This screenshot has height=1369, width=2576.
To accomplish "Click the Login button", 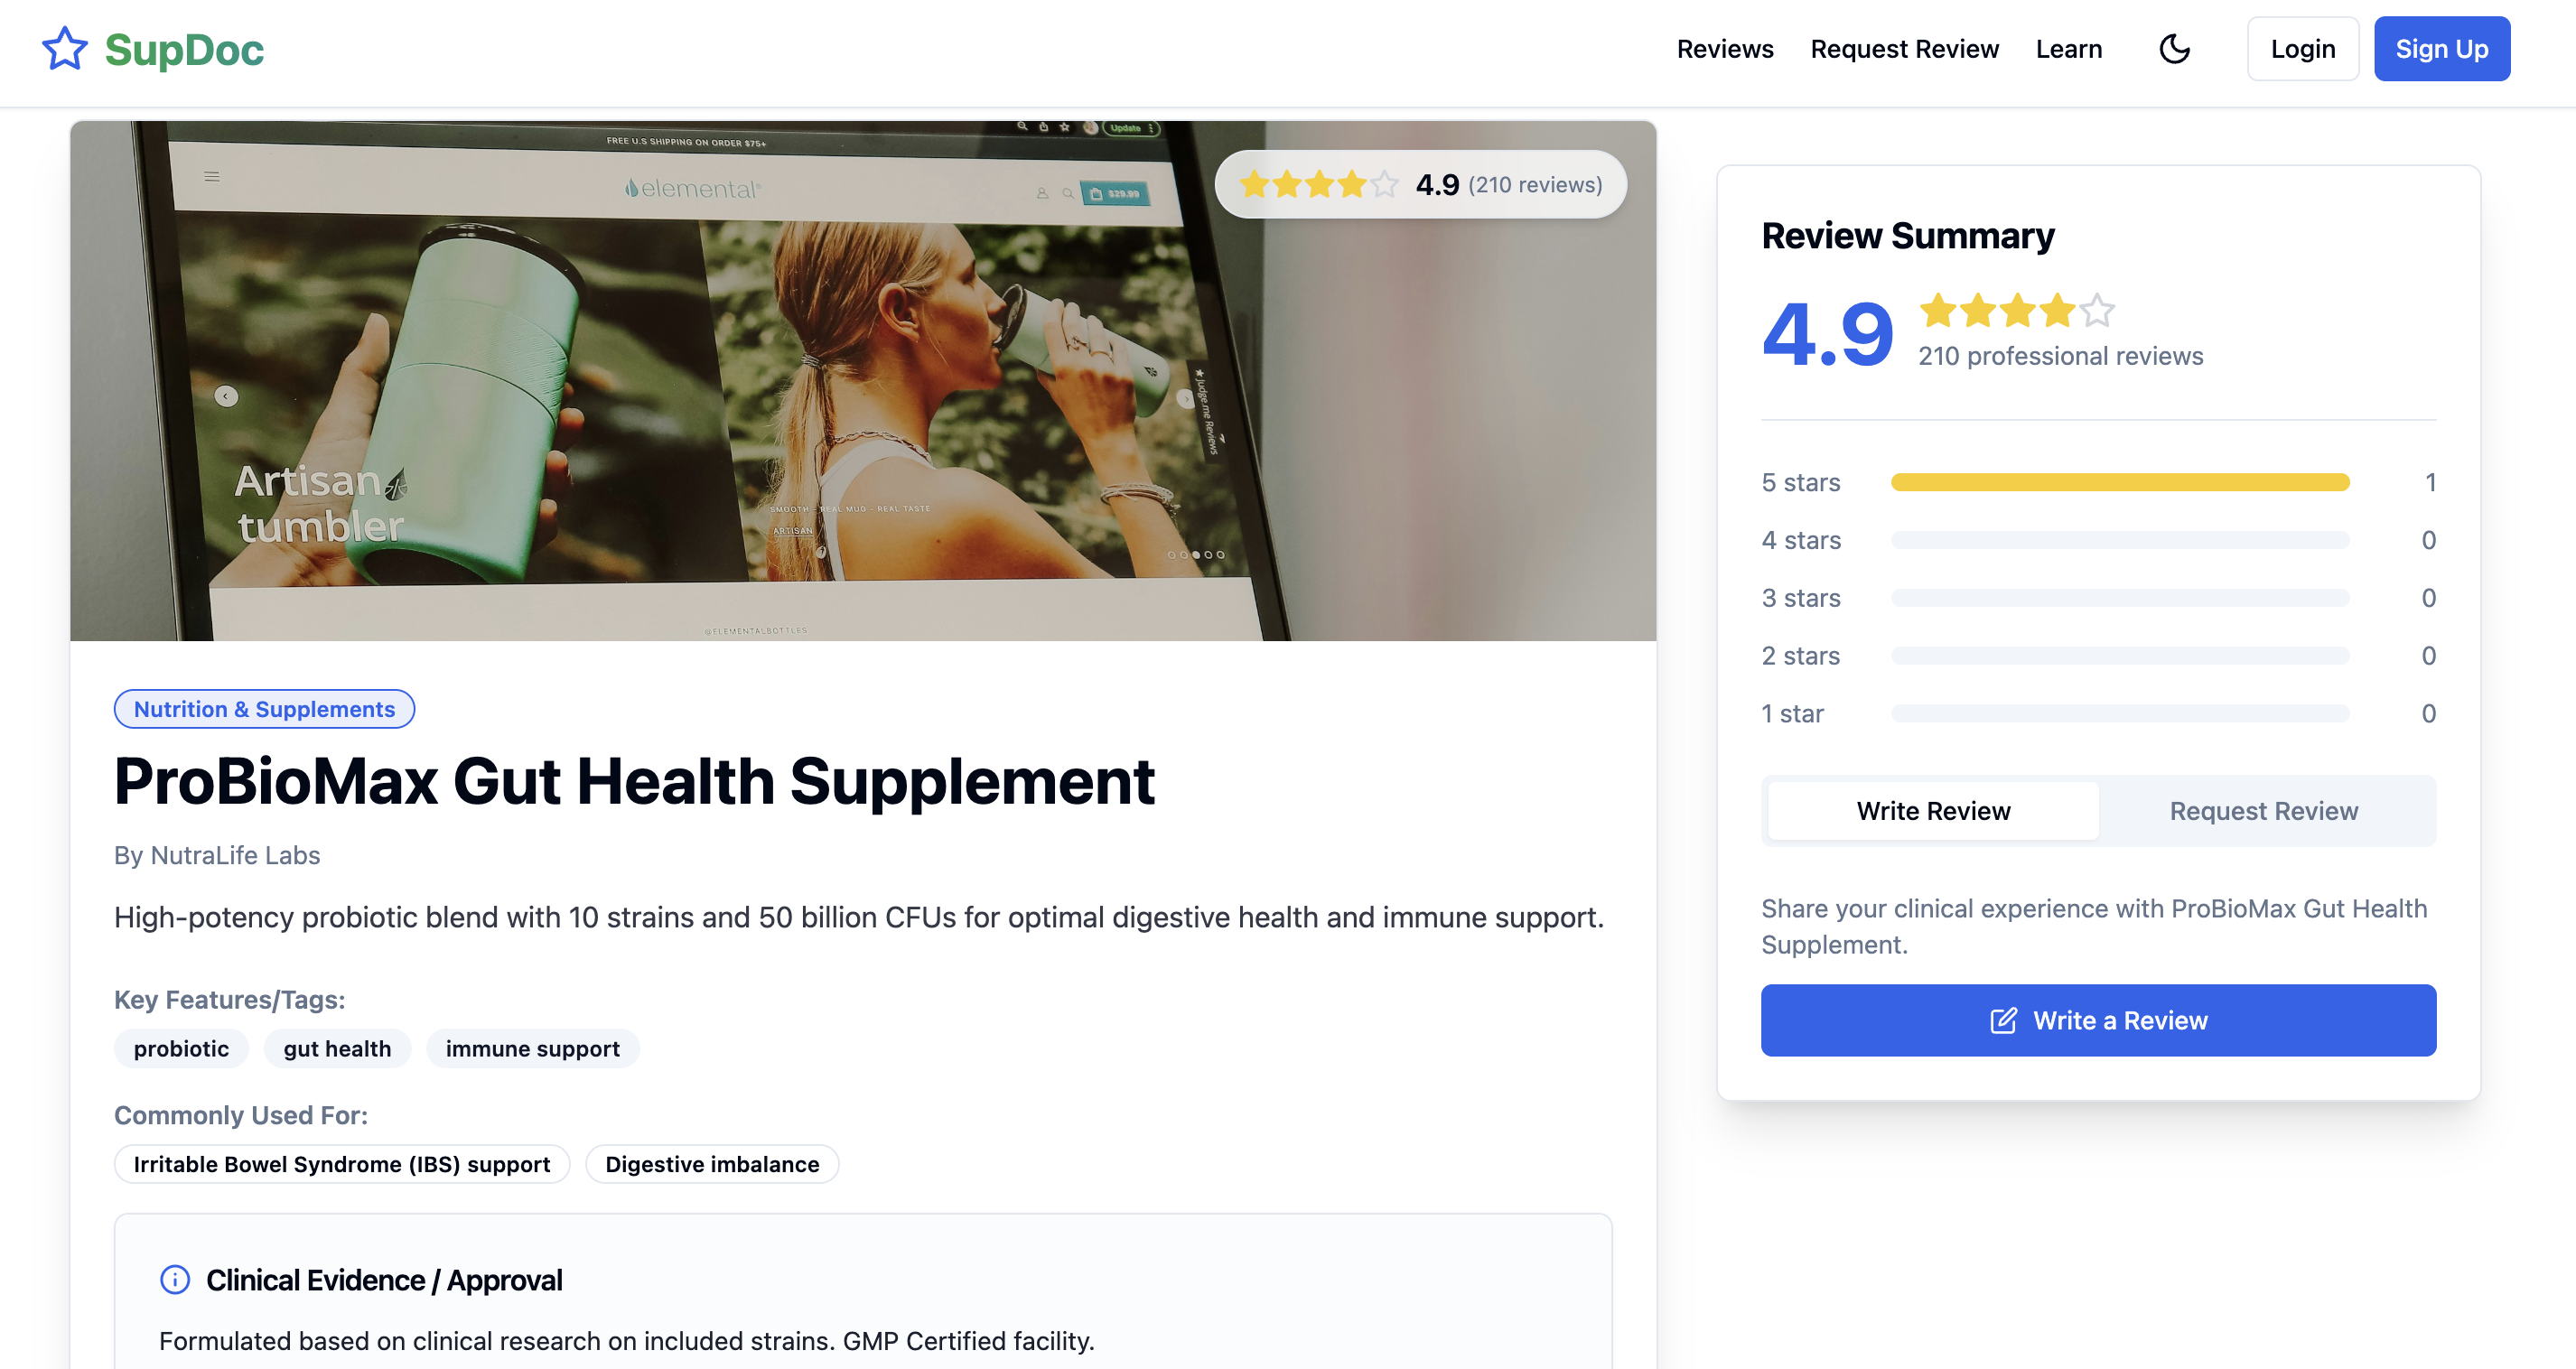I will pos(2302,49).
